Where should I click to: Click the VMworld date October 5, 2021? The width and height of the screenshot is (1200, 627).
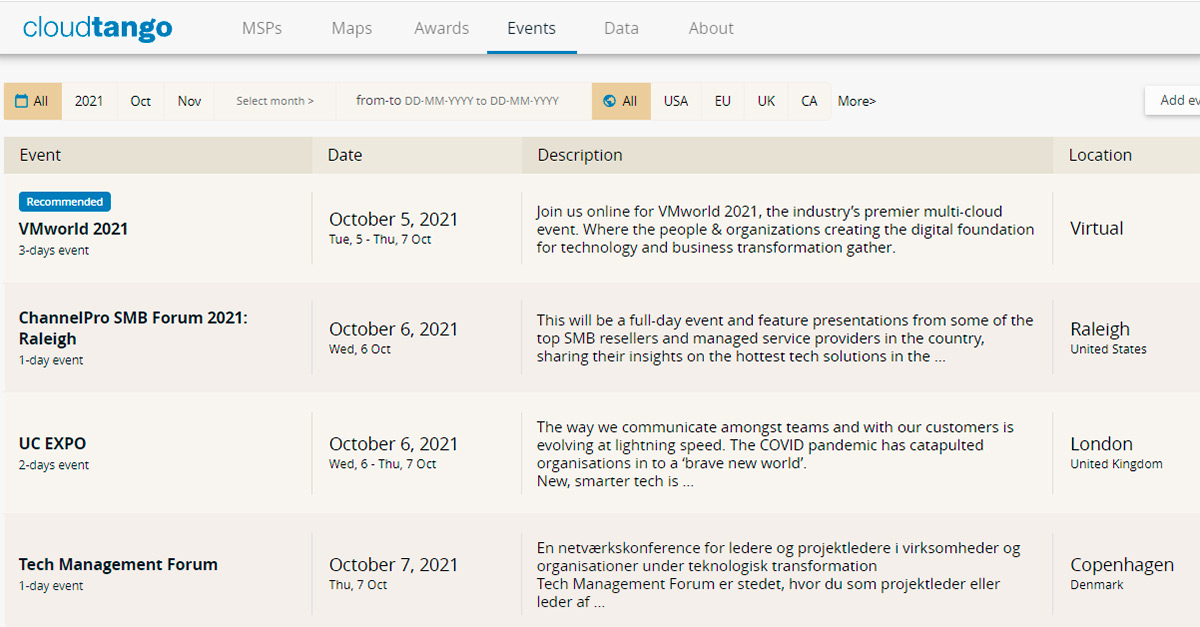click(x=394, y=219)
